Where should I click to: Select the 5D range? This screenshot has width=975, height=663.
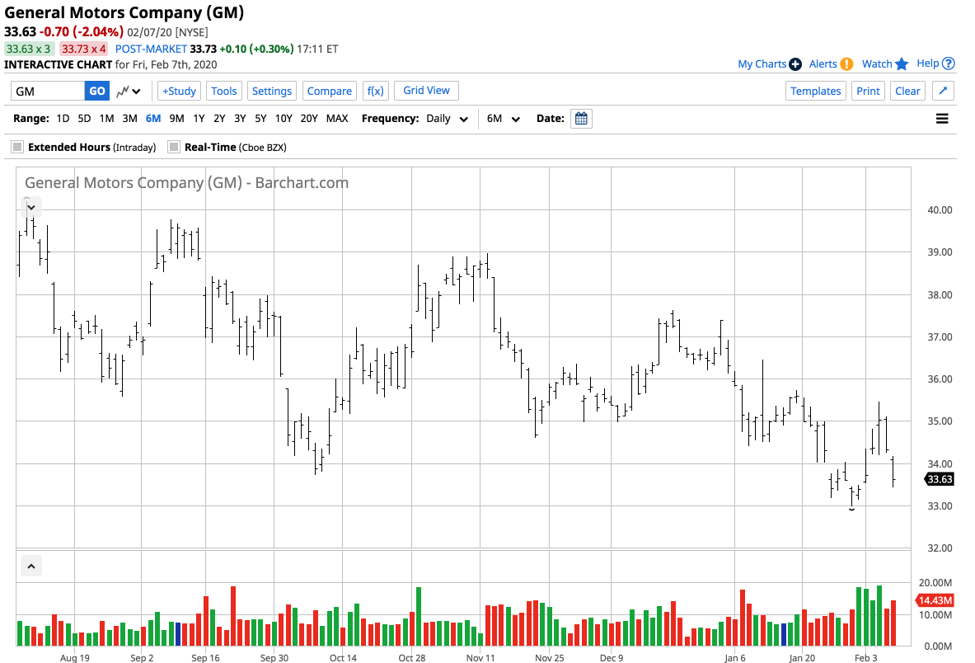(84, 118)
